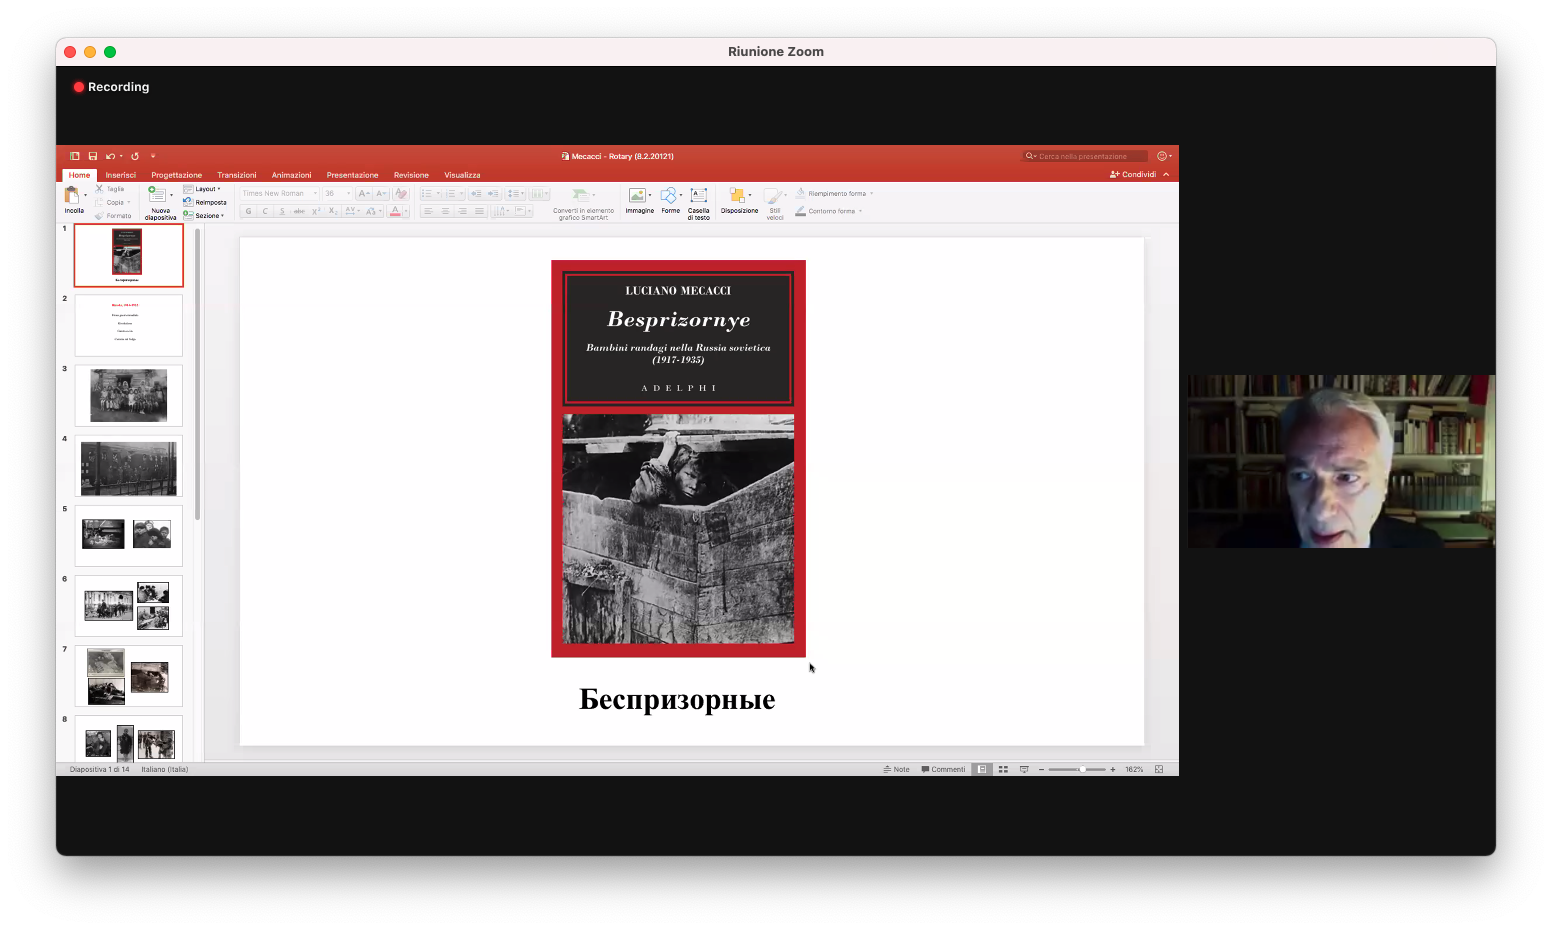This screenshot has width=1552, height=930.
Task: Toggle underline (S) formatting
Action: point(282,211)
